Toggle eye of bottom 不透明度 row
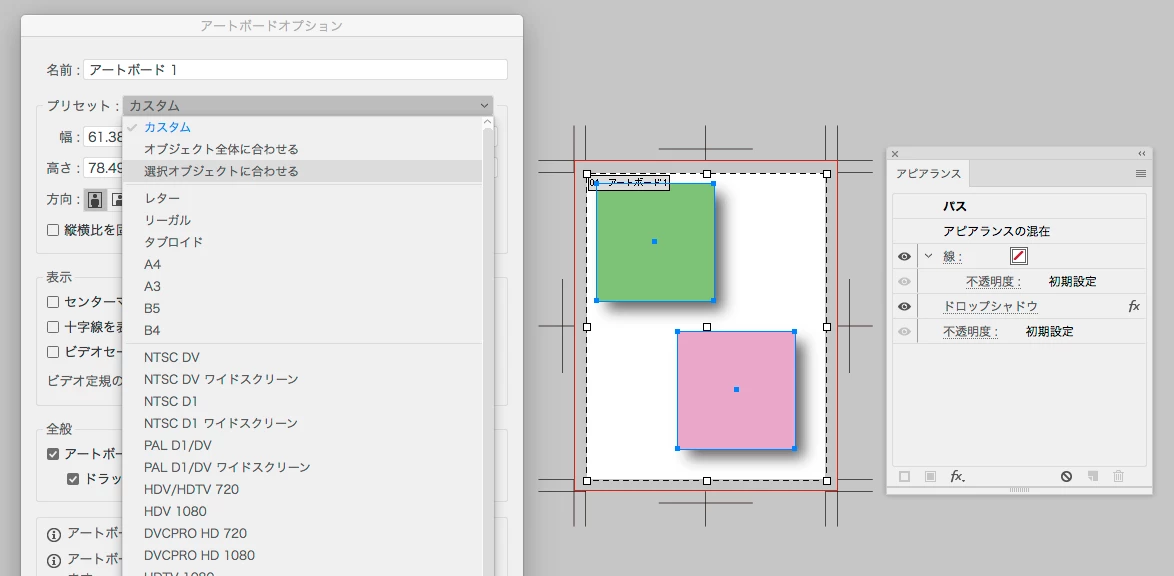This screenshot has width=1174, height=576. coord(904,332)
